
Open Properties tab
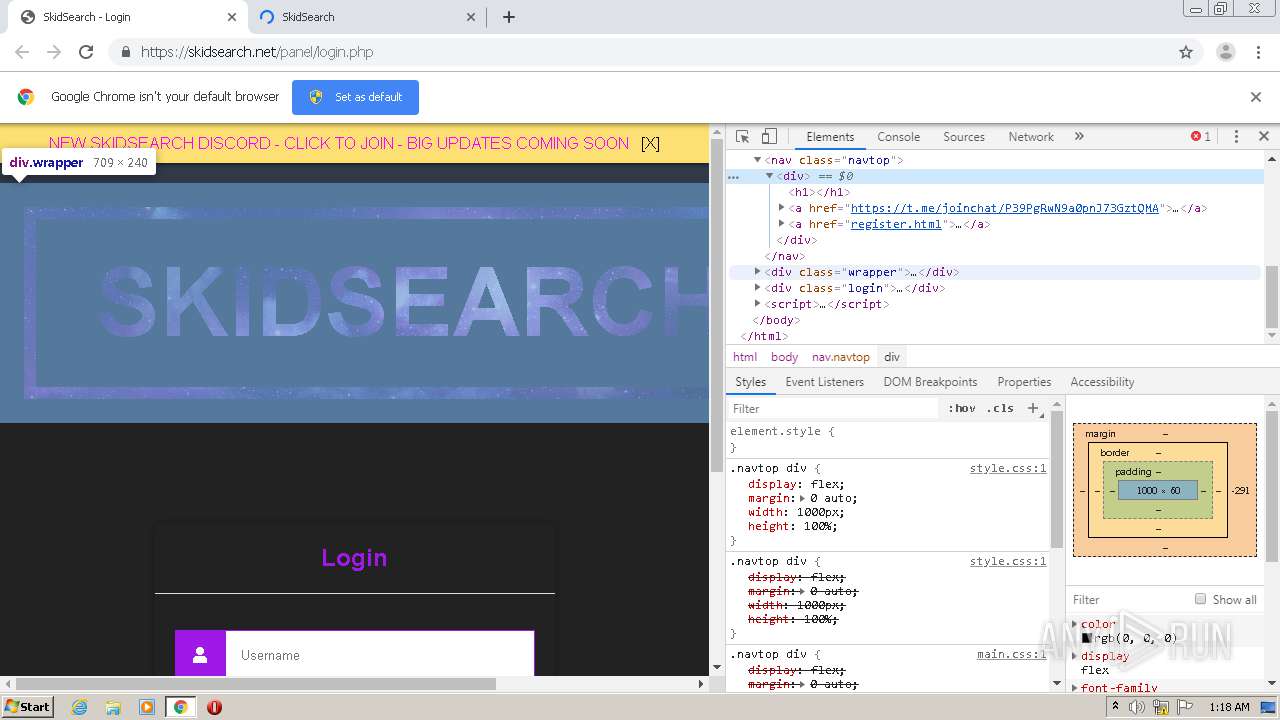[x=1024, y=382]
